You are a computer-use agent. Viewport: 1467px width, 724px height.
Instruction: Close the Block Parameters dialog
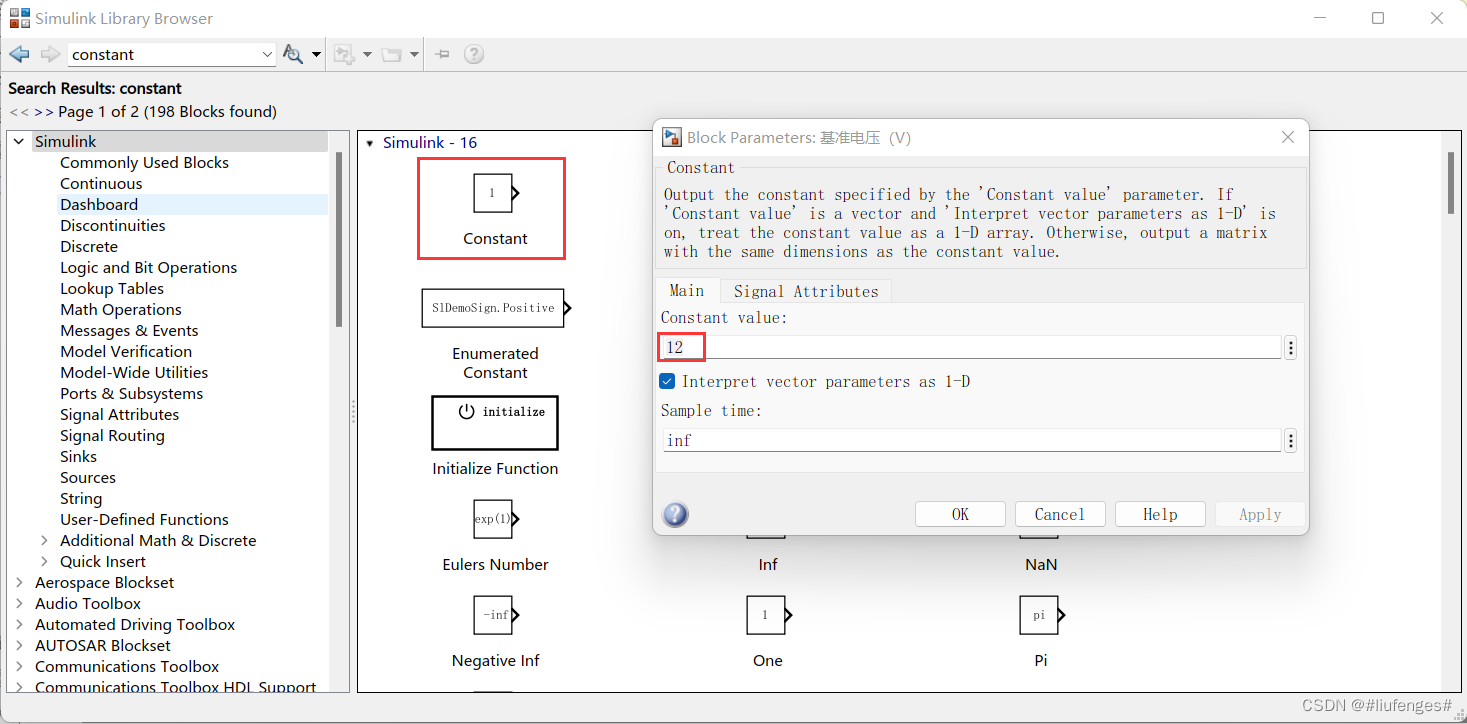tap(1288, 137)
